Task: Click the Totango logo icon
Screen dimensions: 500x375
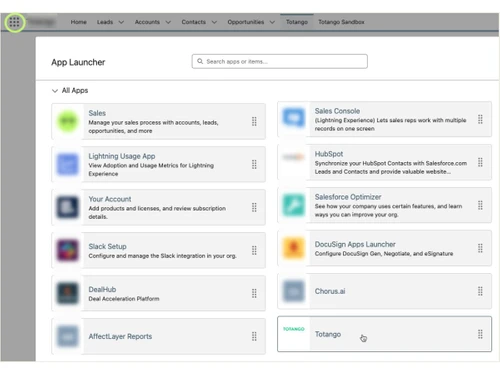Action: coord(294,329)
